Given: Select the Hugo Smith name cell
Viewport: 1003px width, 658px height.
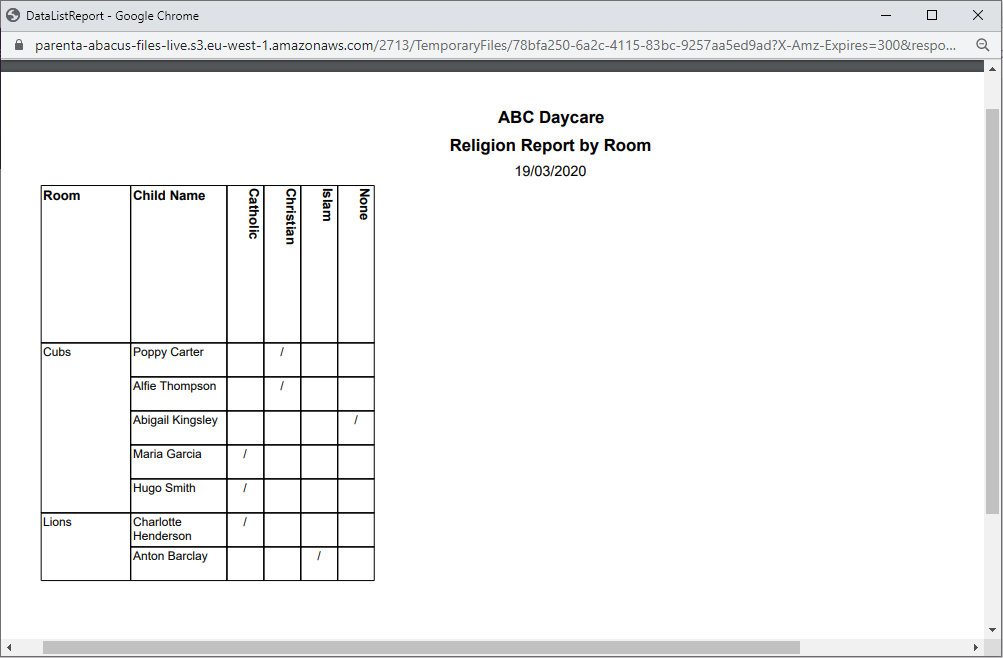Looking at the screenshot, I should [178, 496].
